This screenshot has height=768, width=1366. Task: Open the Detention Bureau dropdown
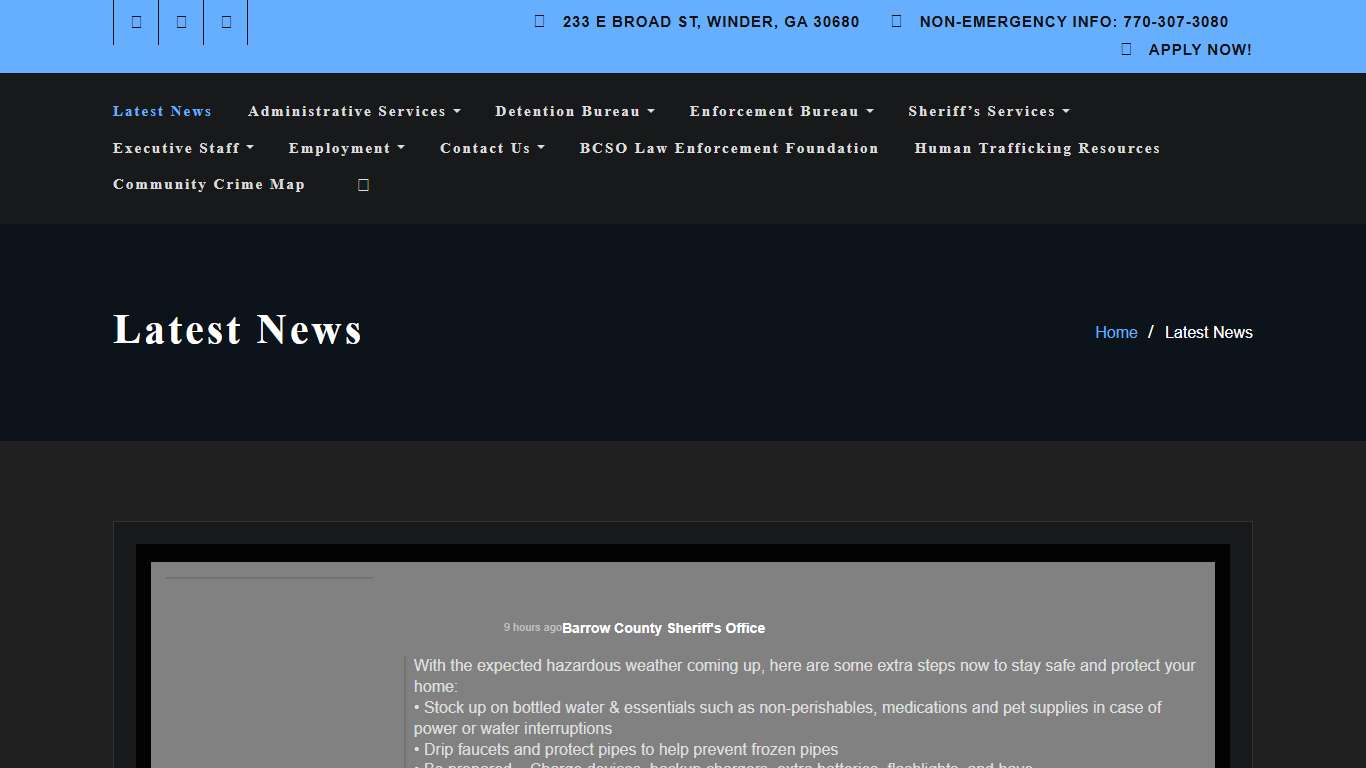point(574,111)
